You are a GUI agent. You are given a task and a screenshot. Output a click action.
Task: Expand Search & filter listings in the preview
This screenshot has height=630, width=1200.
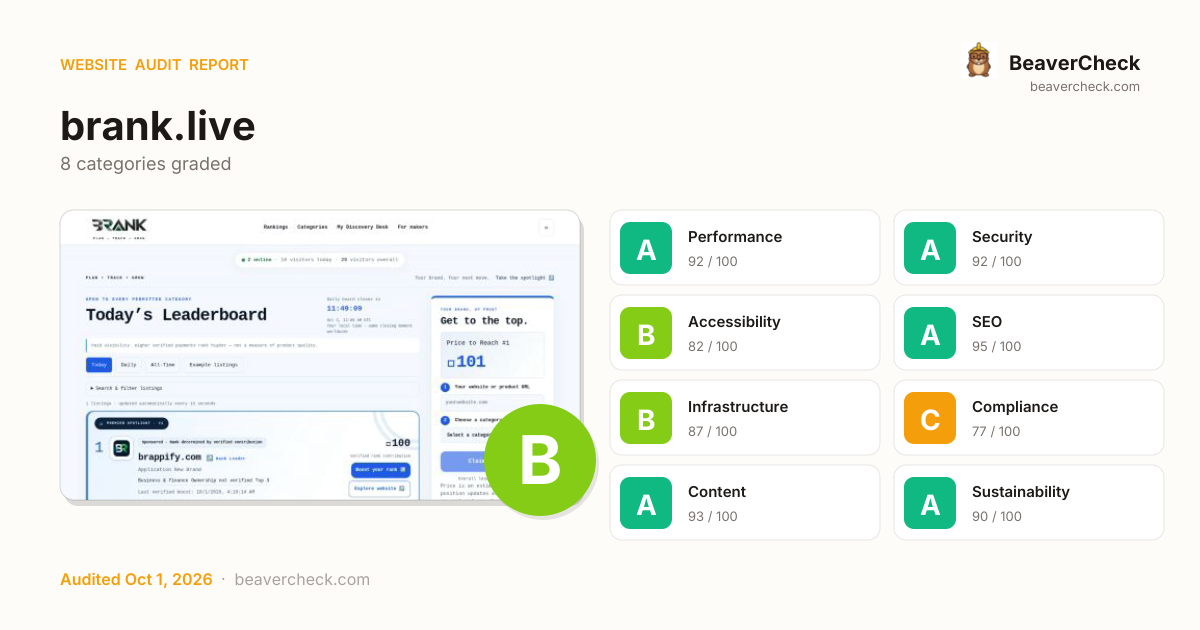252,387
